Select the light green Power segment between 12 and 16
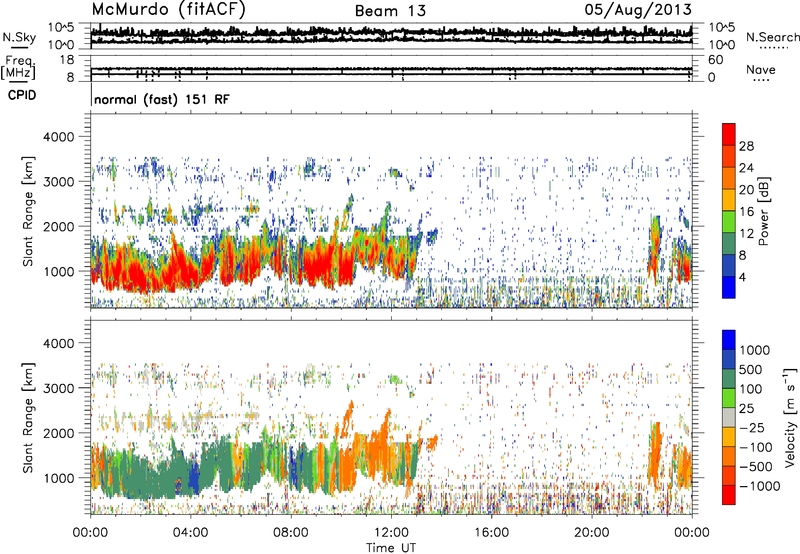Image resolution: width=800 pixels, height=554 pixels. click(729, 222)
